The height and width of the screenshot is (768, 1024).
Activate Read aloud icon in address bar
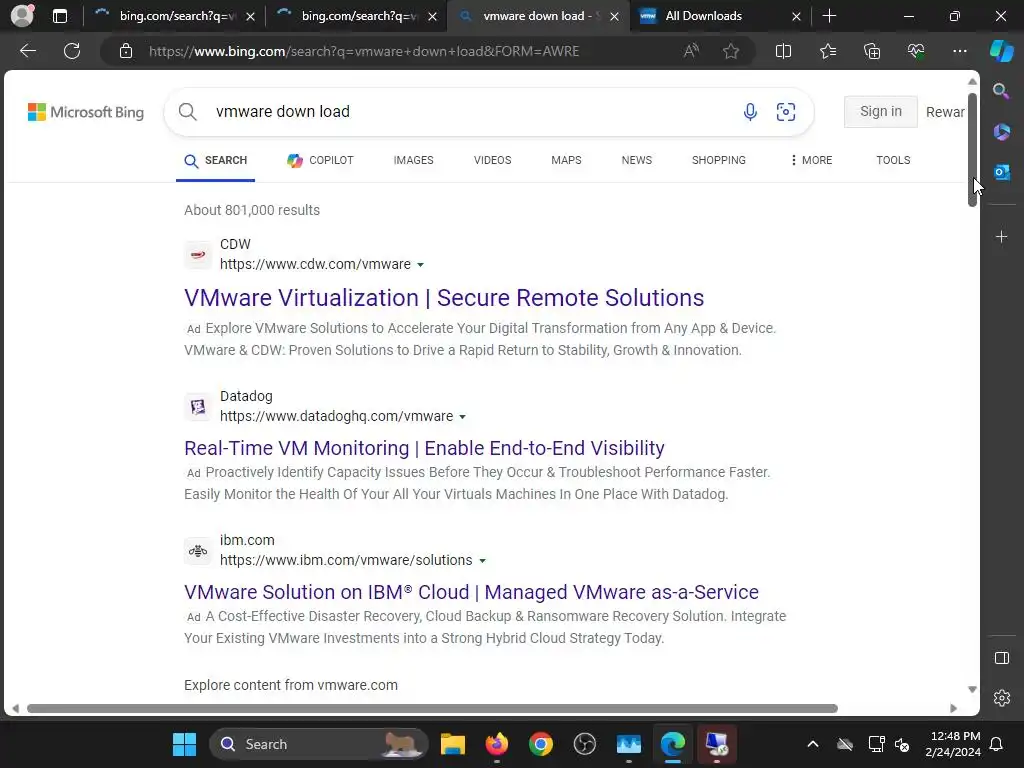pos(691,51)
